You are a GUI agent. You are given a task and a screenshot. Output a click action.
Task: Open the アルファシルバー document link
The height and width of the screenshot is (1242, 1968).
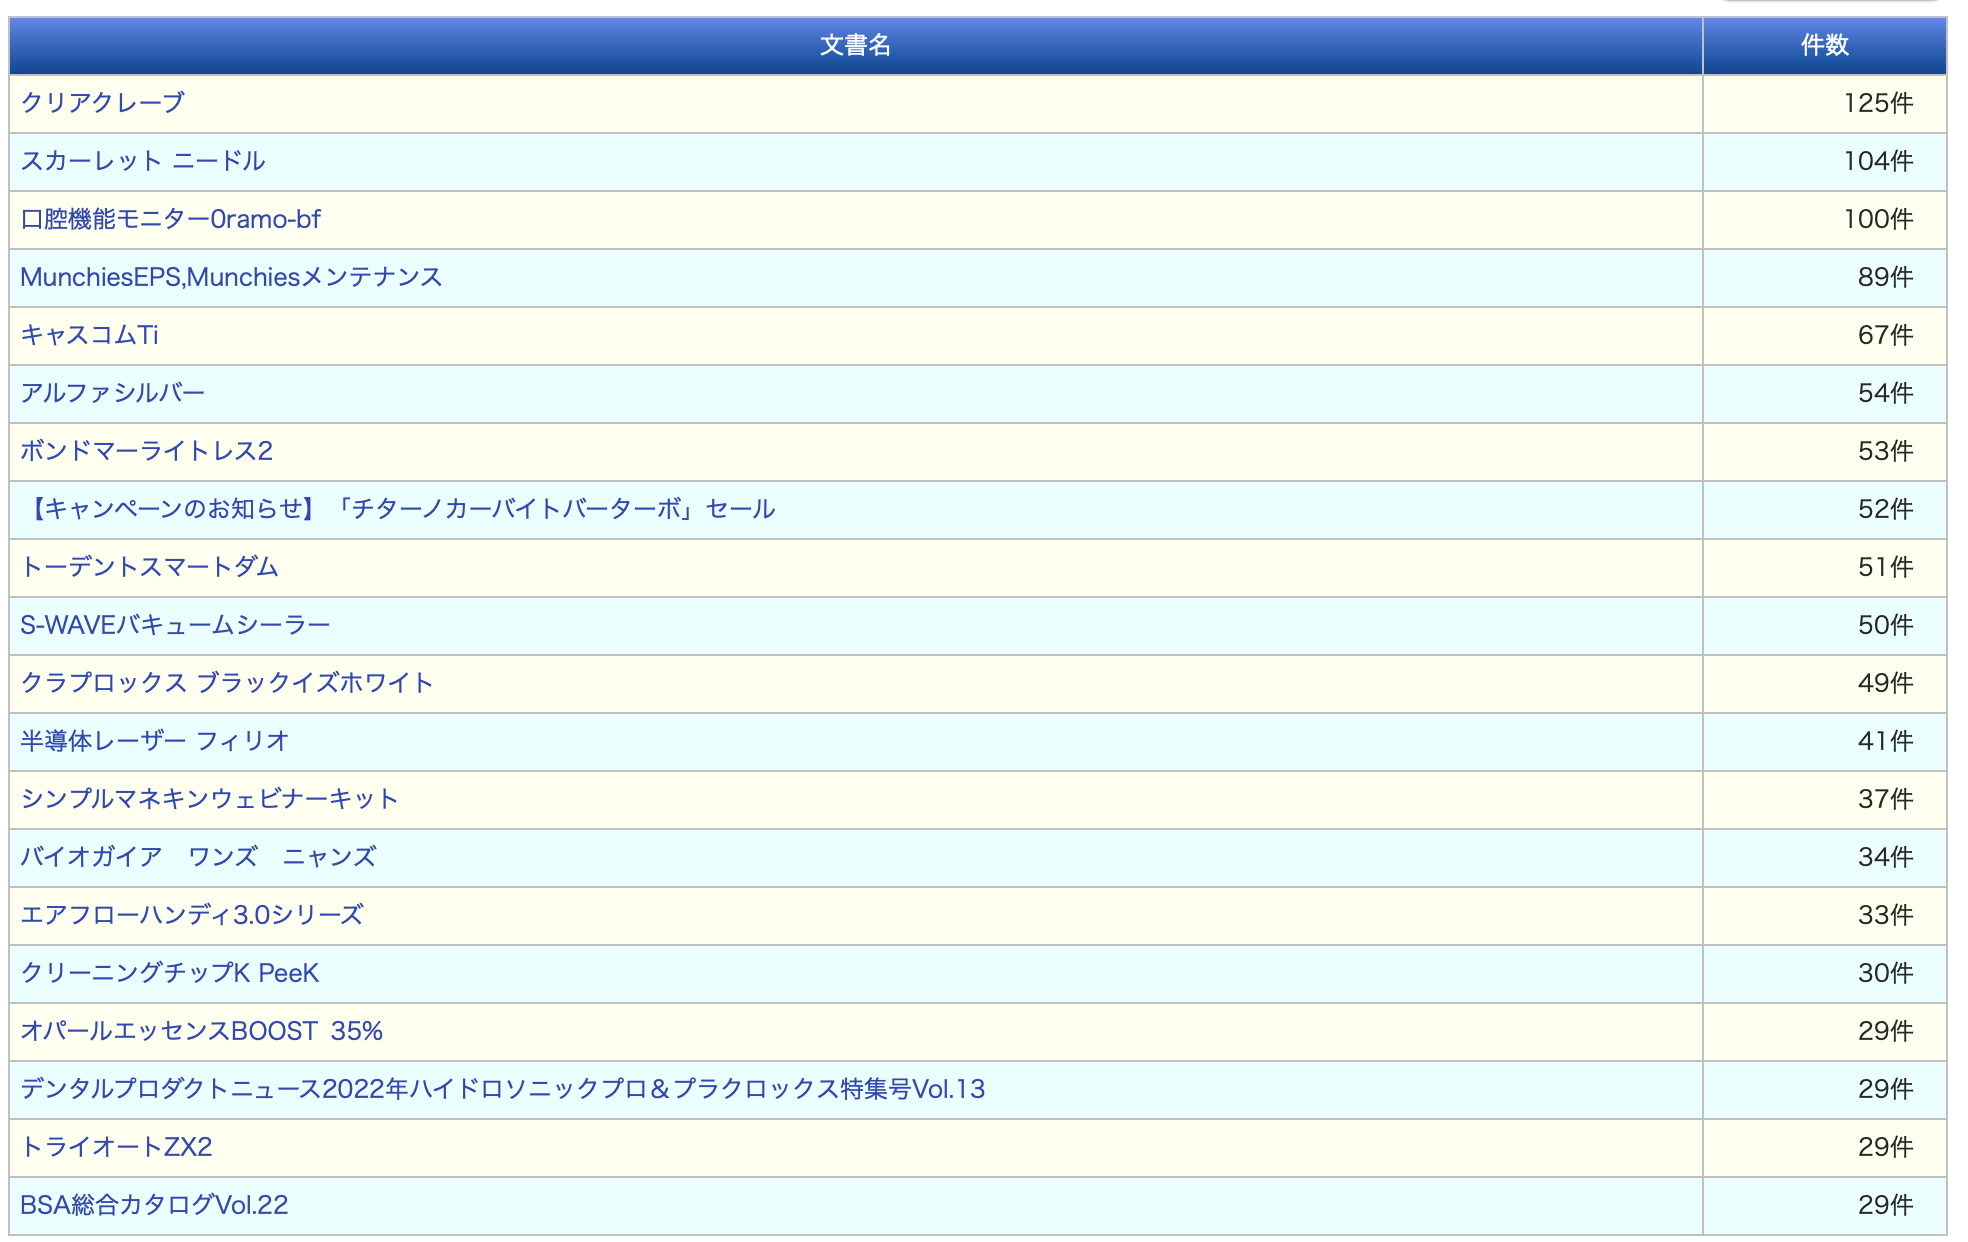112,393
